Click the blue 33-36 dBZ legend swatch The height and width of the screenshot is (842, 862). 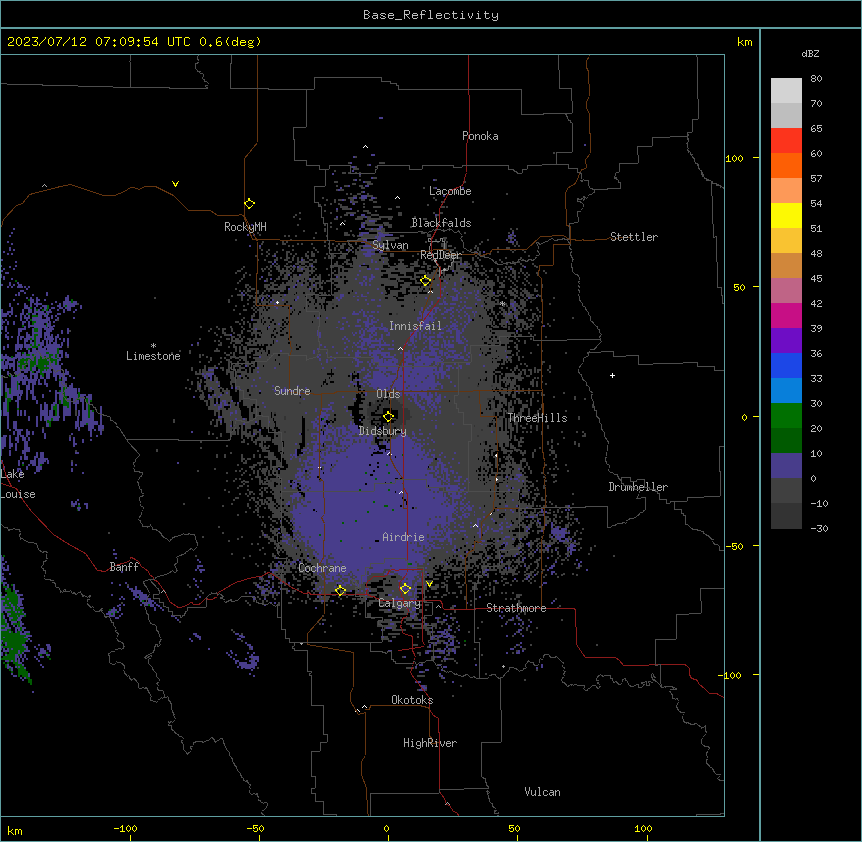786,365
